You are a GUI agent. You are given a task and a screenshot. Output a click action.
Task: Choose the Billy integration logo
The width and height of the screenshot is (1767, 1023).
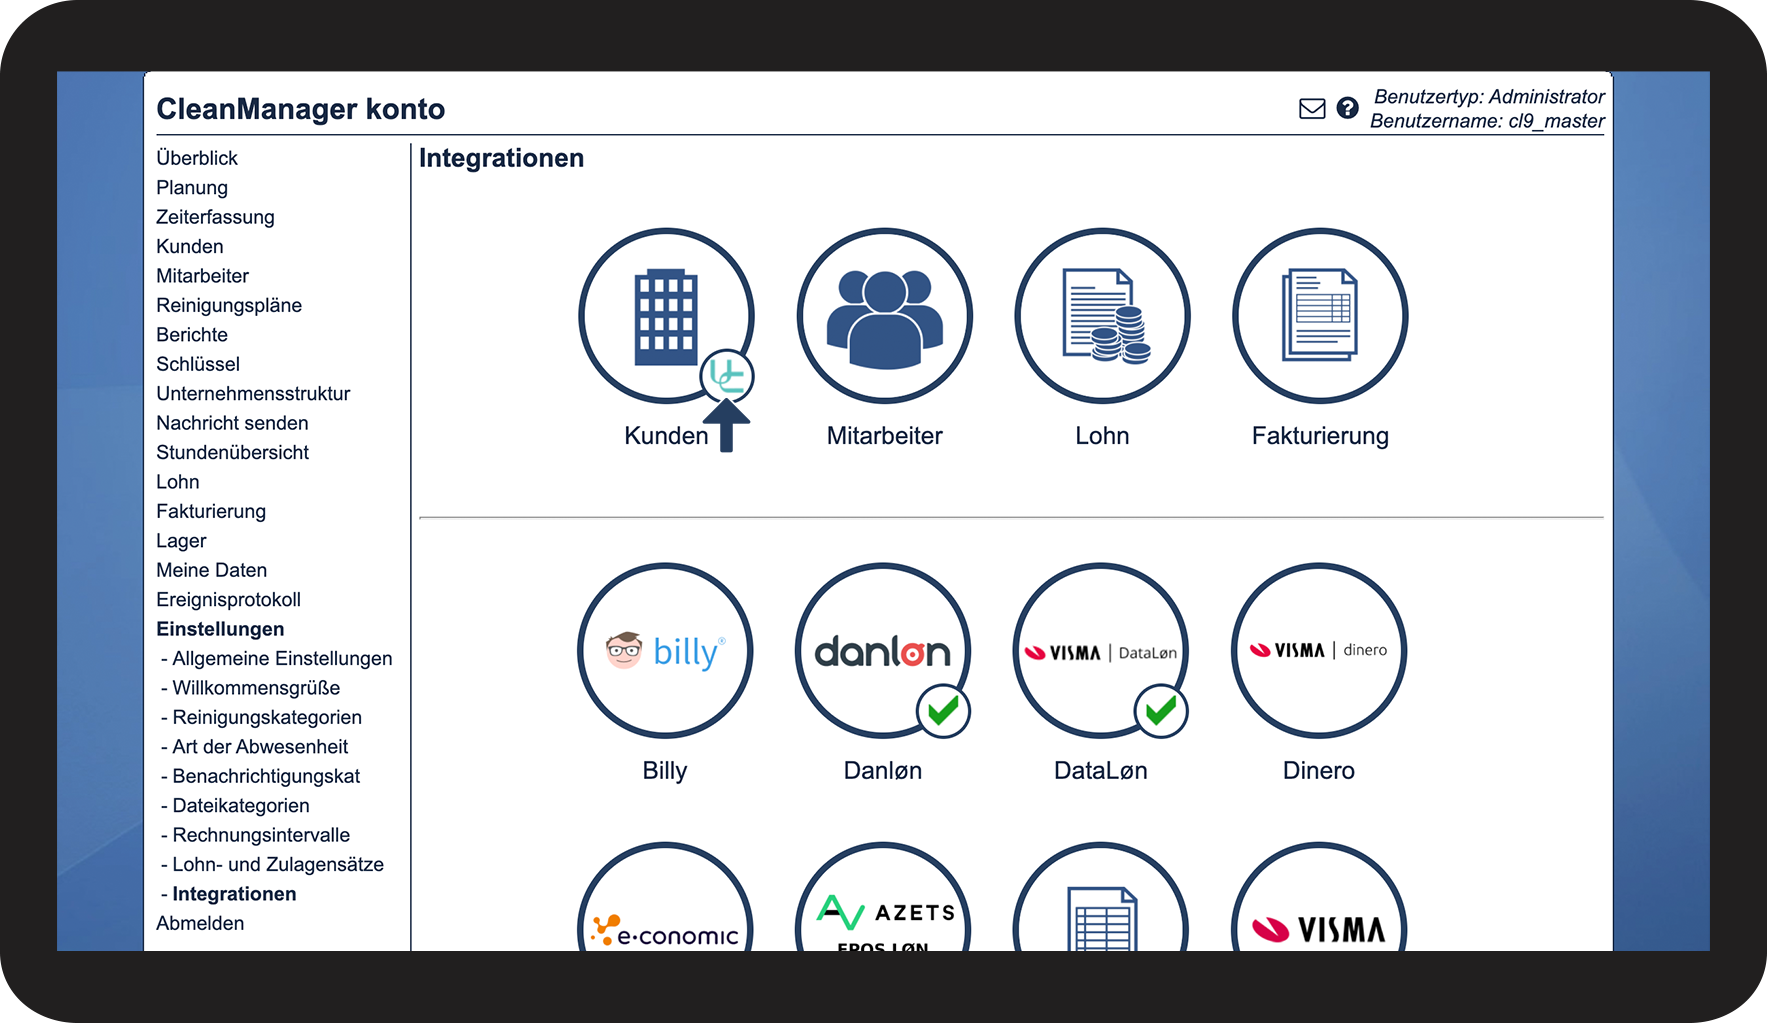pyautogui.click(x=665, y=651)
